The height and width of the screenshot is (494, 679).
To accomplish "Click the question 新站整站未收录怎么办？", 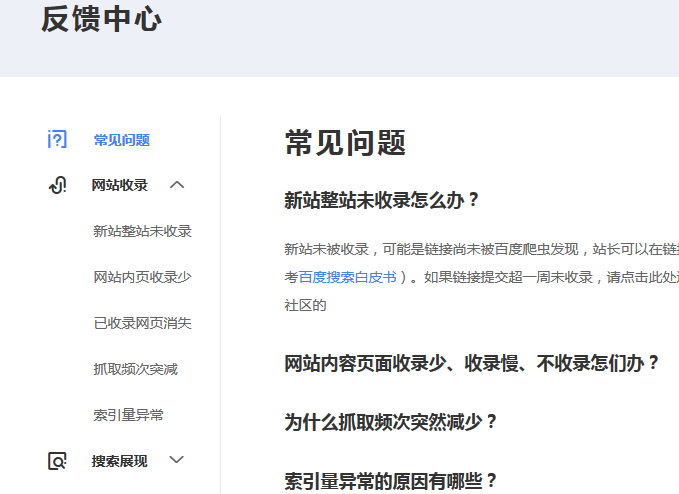I will 383,200.
